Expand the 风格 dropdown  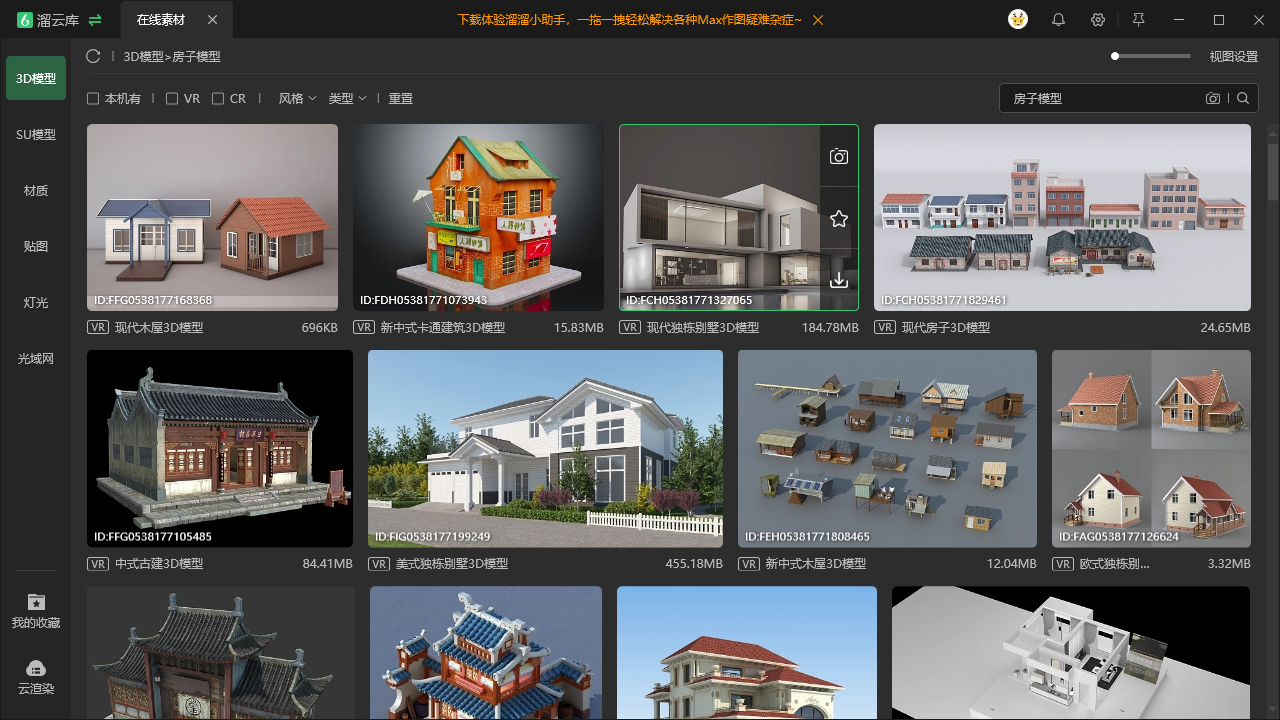tap(297, 99)
